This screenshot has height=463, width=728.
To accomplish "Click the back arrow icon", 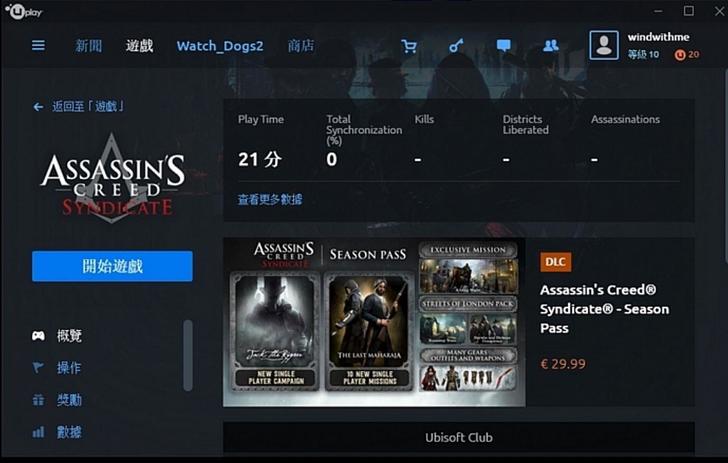I will [38, 107].
